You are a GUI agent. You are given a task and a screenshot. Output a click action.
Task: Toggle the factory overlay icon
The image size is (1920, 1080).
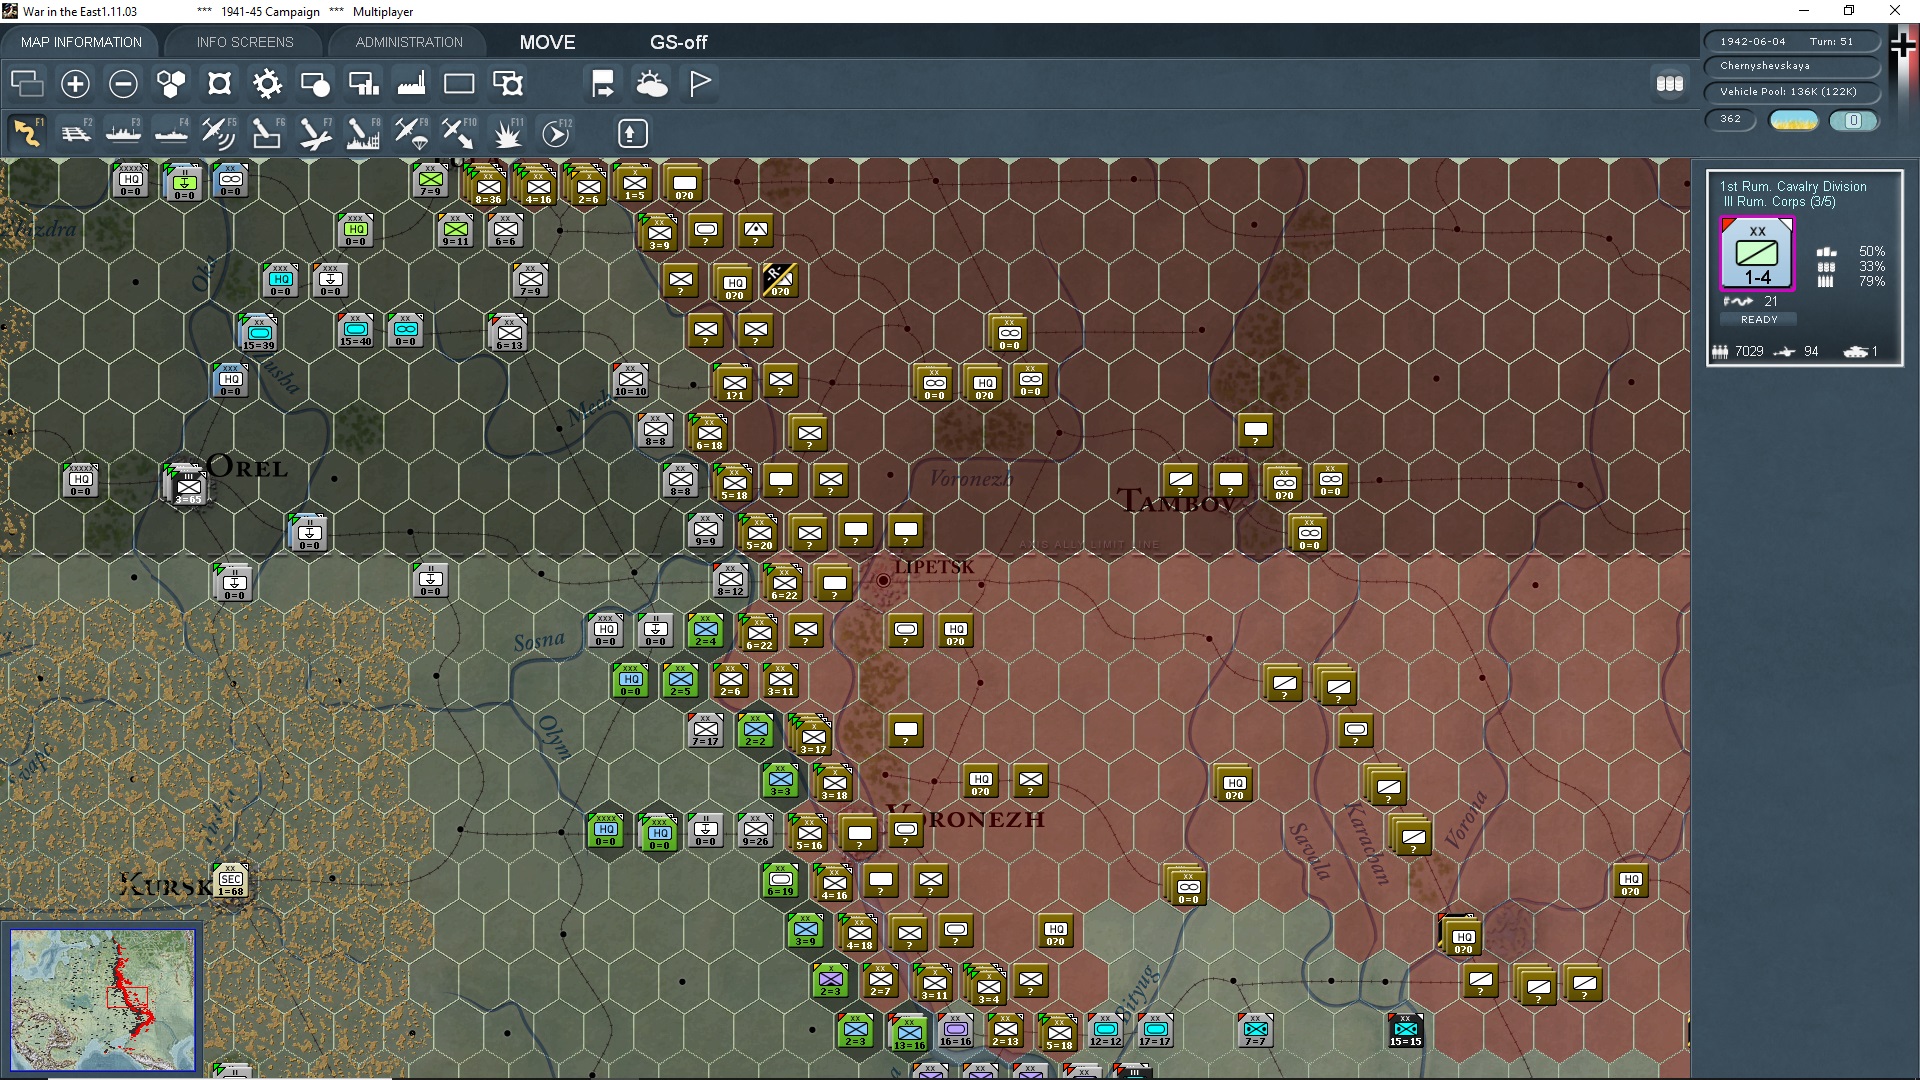pos(411,84)
